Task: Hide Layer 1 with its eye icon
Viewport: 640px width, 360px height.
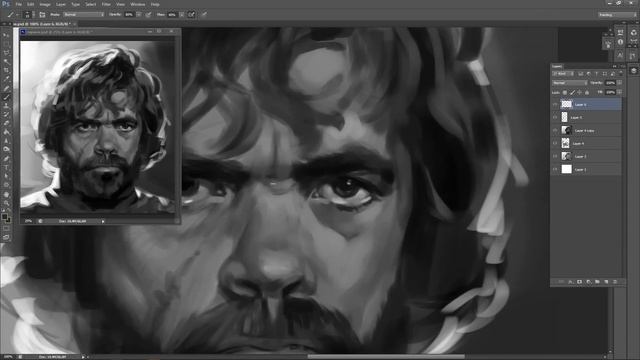Action: pyautogui.click(x=555, y=169)
